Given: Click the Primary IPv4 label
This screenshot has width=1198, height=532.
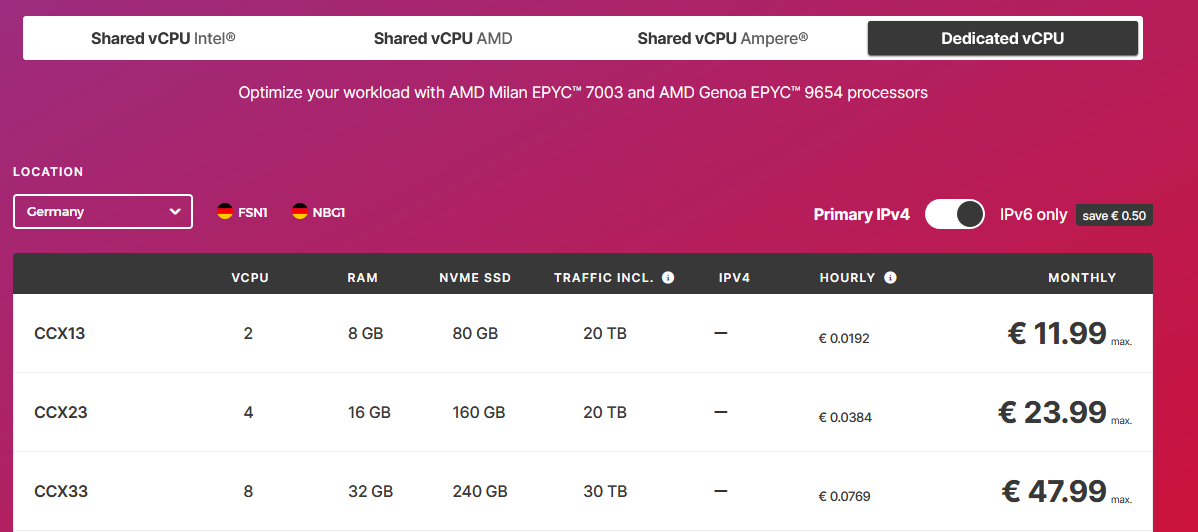Looking at the screenshot, I should 862,215.
